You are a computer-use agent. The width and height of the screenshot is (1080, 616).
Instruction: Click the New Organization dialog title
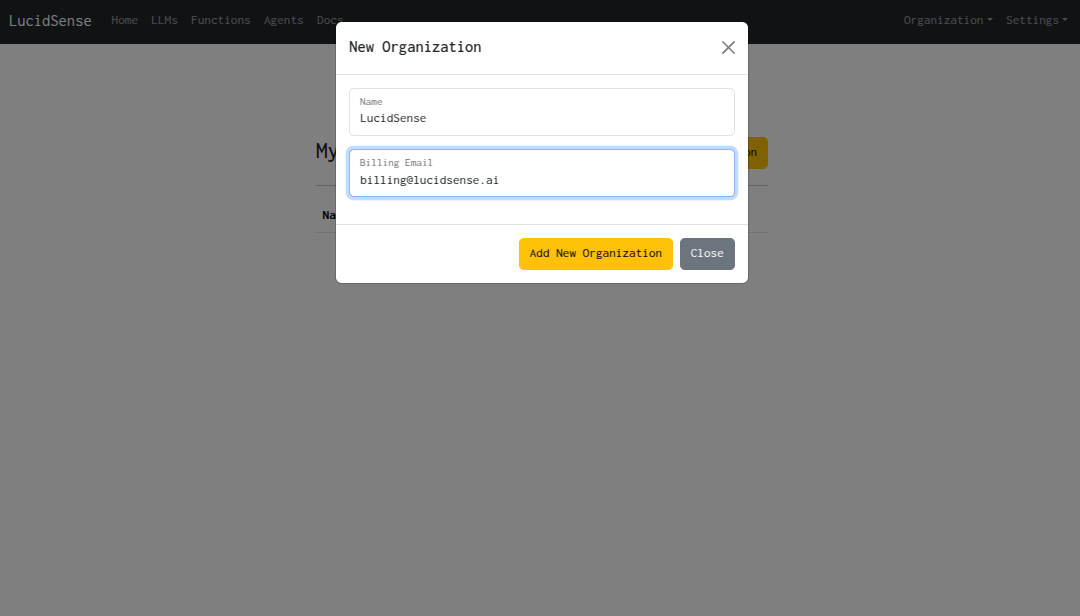(x=415, y=47)
